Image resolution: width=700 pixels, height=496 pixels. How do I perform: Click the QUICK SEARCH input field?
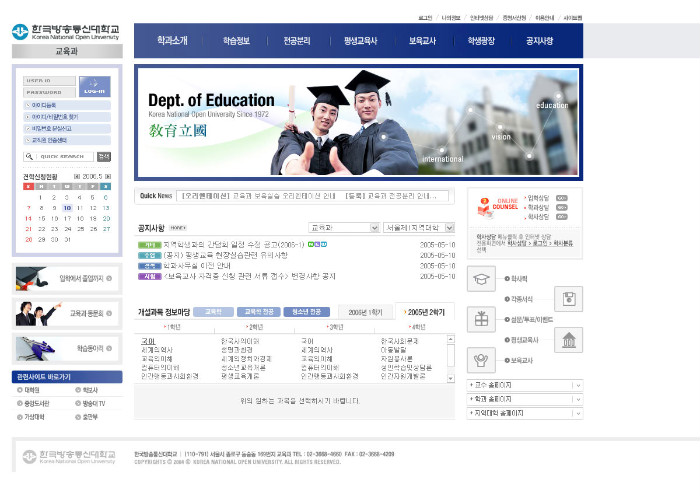point(64,156)
